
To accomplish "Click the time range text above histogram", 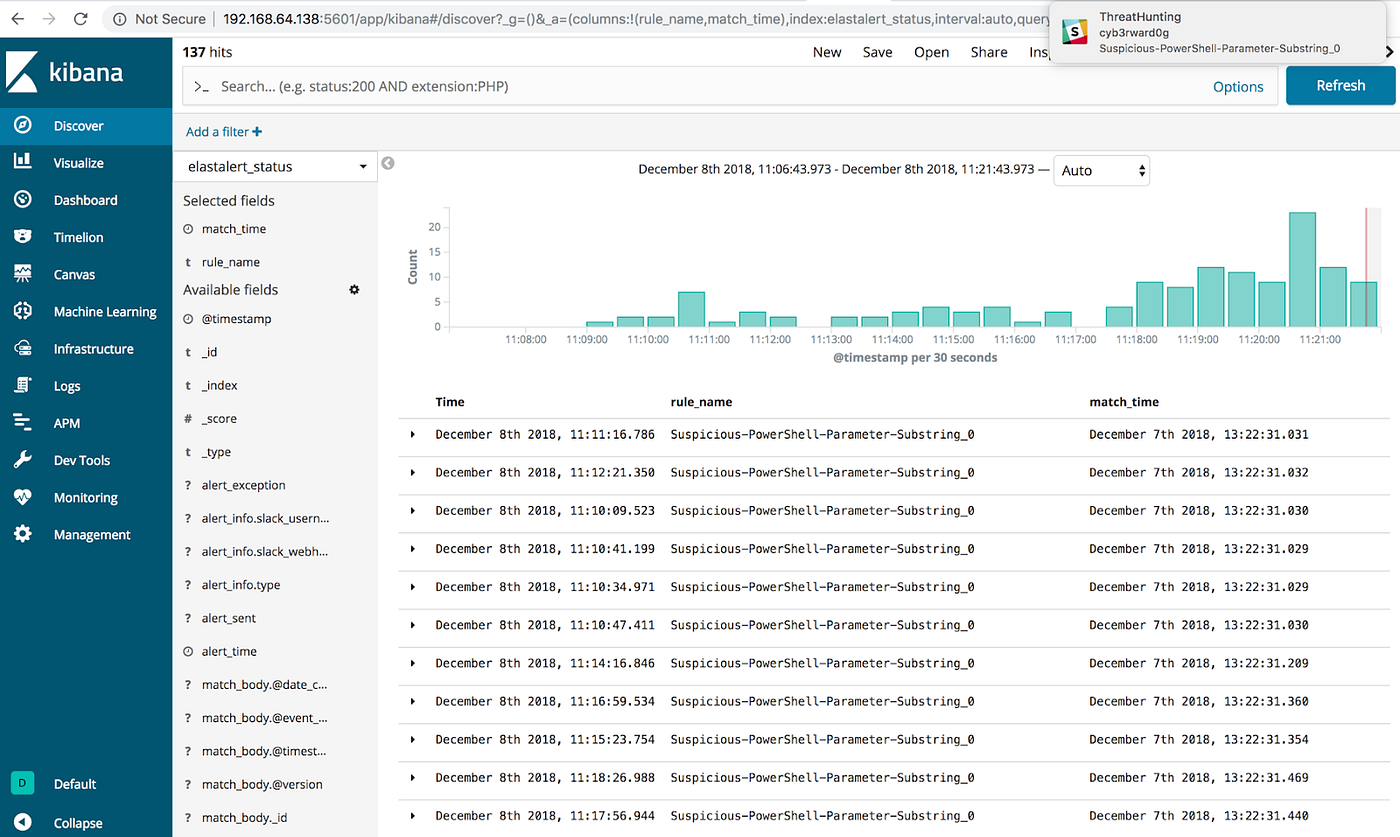I will coord(836,170).
